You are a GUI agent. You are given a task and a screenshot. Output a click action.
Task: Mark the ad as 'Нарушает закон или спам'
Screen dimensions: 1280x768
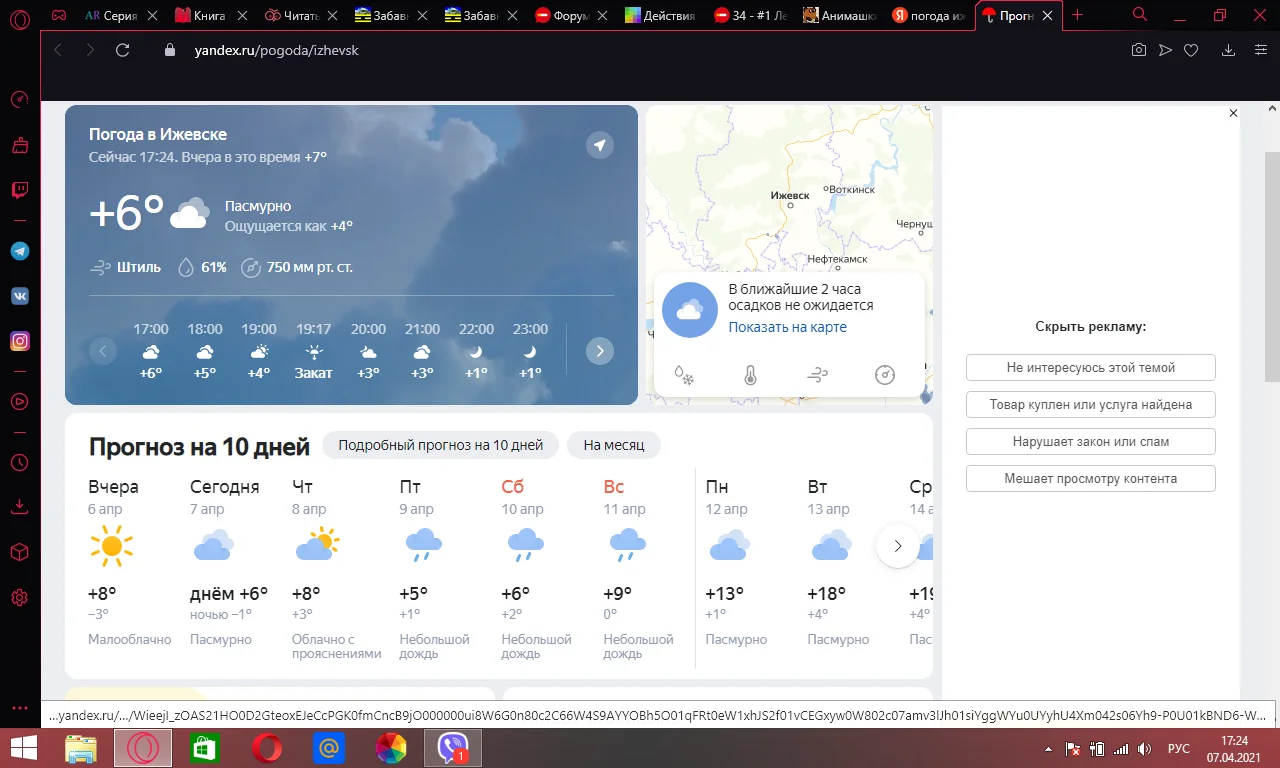tap(1090, 441)
